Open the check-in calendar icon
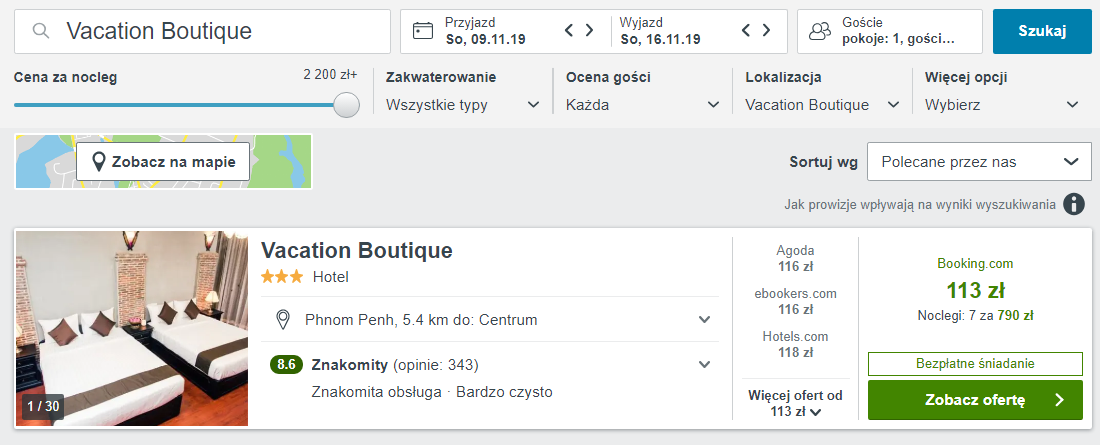1100x445 pixels. 422,31
